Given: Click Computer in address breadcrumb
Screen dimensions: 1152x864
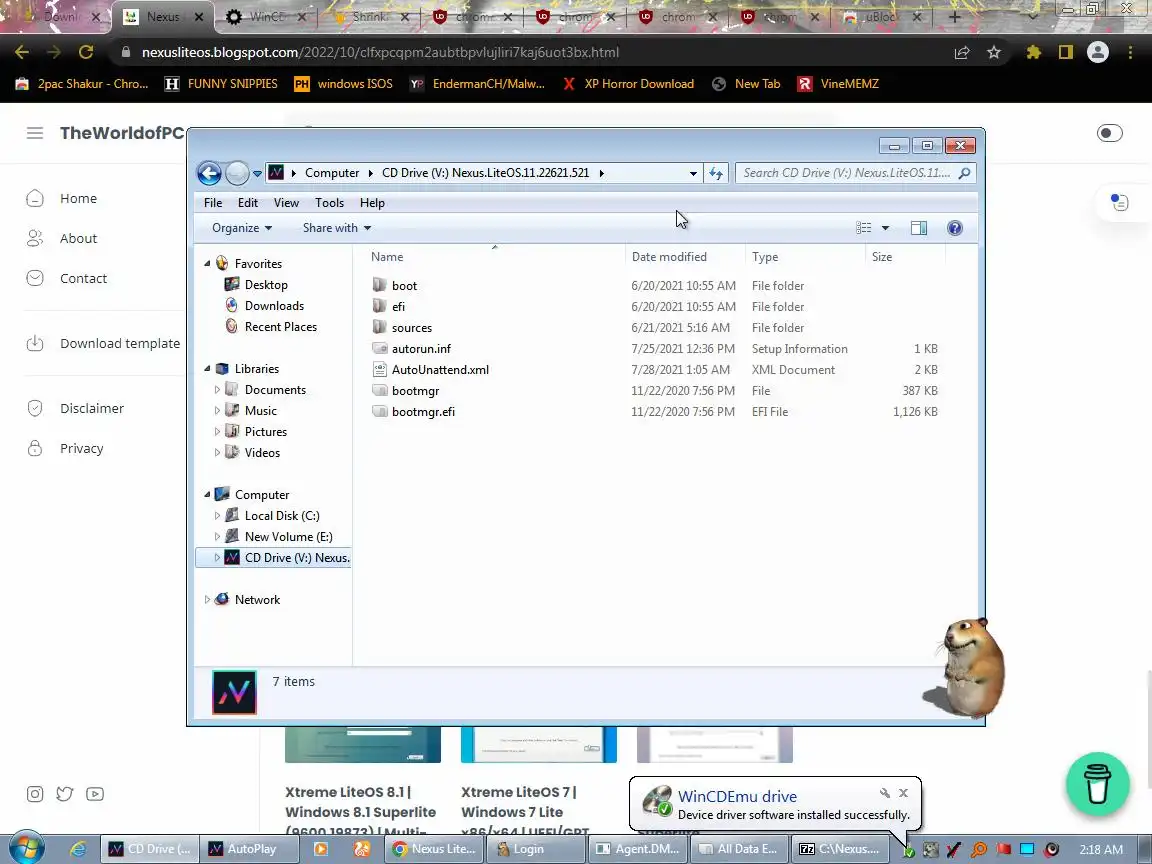Looking at the screenshot, I should click(332, 173).
